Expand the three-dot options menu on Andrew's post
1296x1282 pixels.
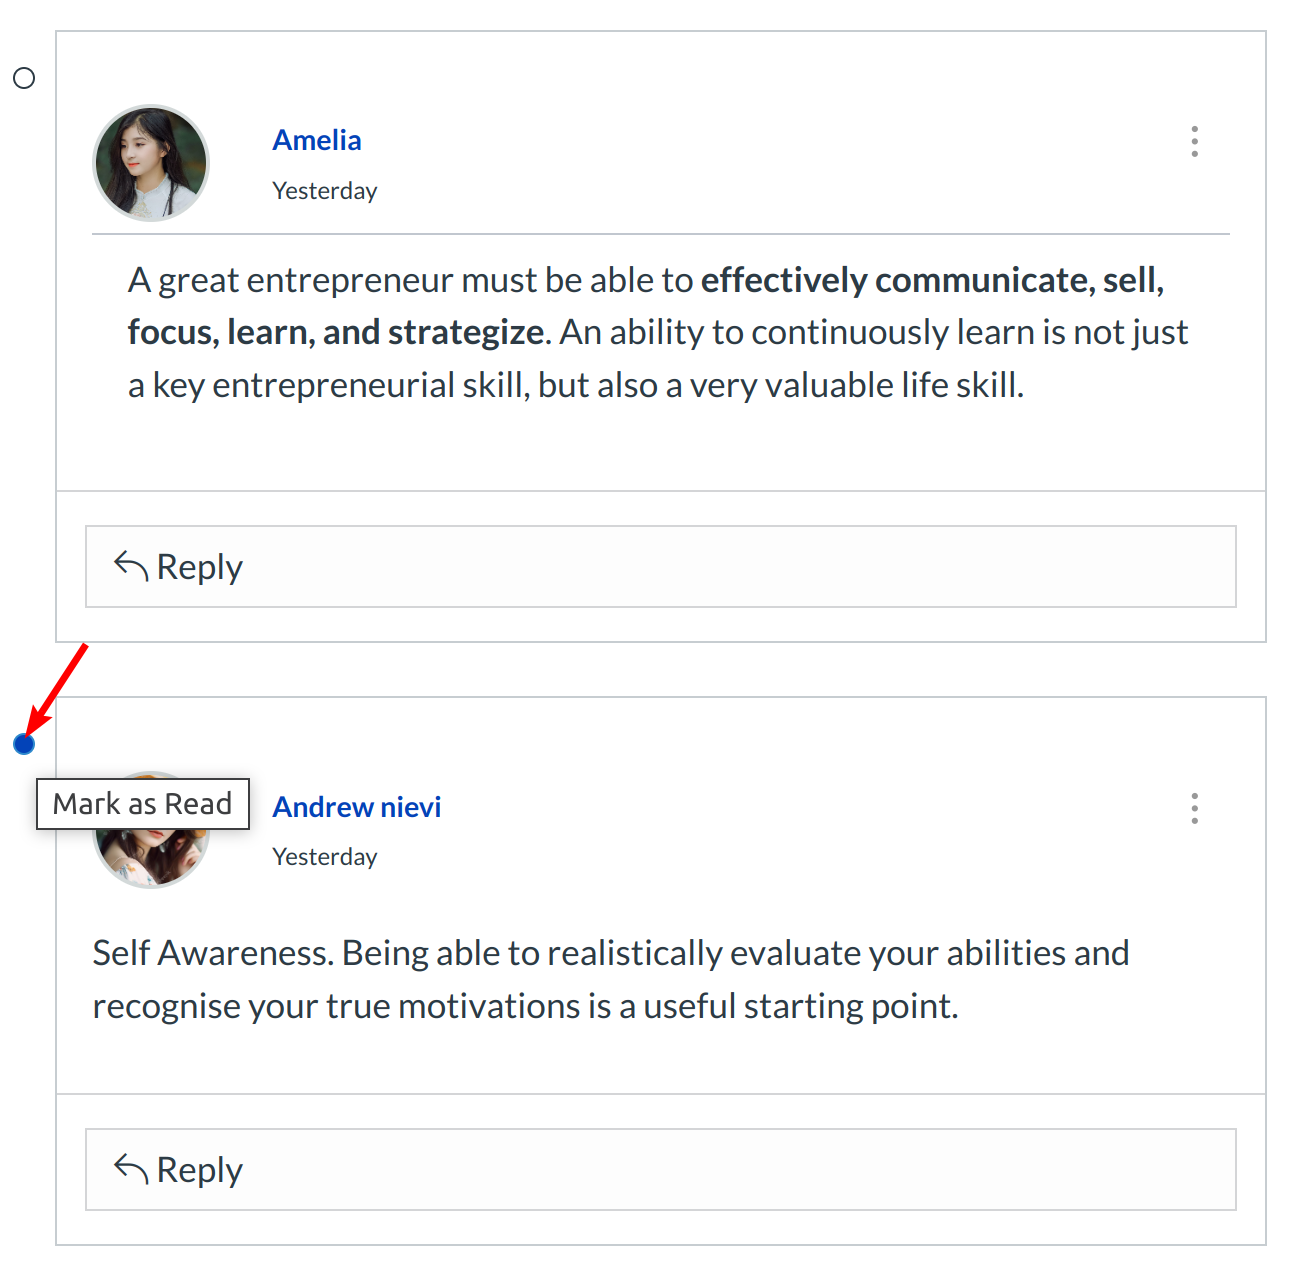point(1194,808)
